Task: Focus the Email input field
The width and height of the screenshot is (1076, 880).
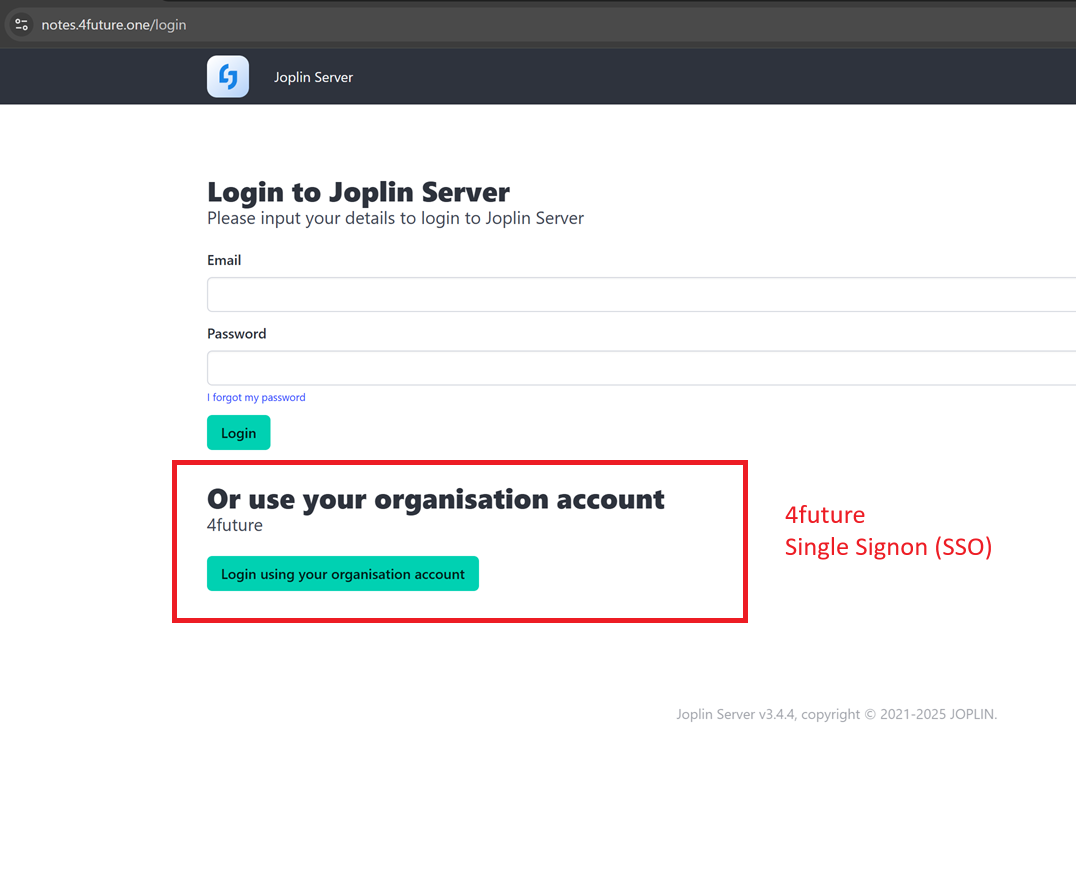Action: click(640, 295)
